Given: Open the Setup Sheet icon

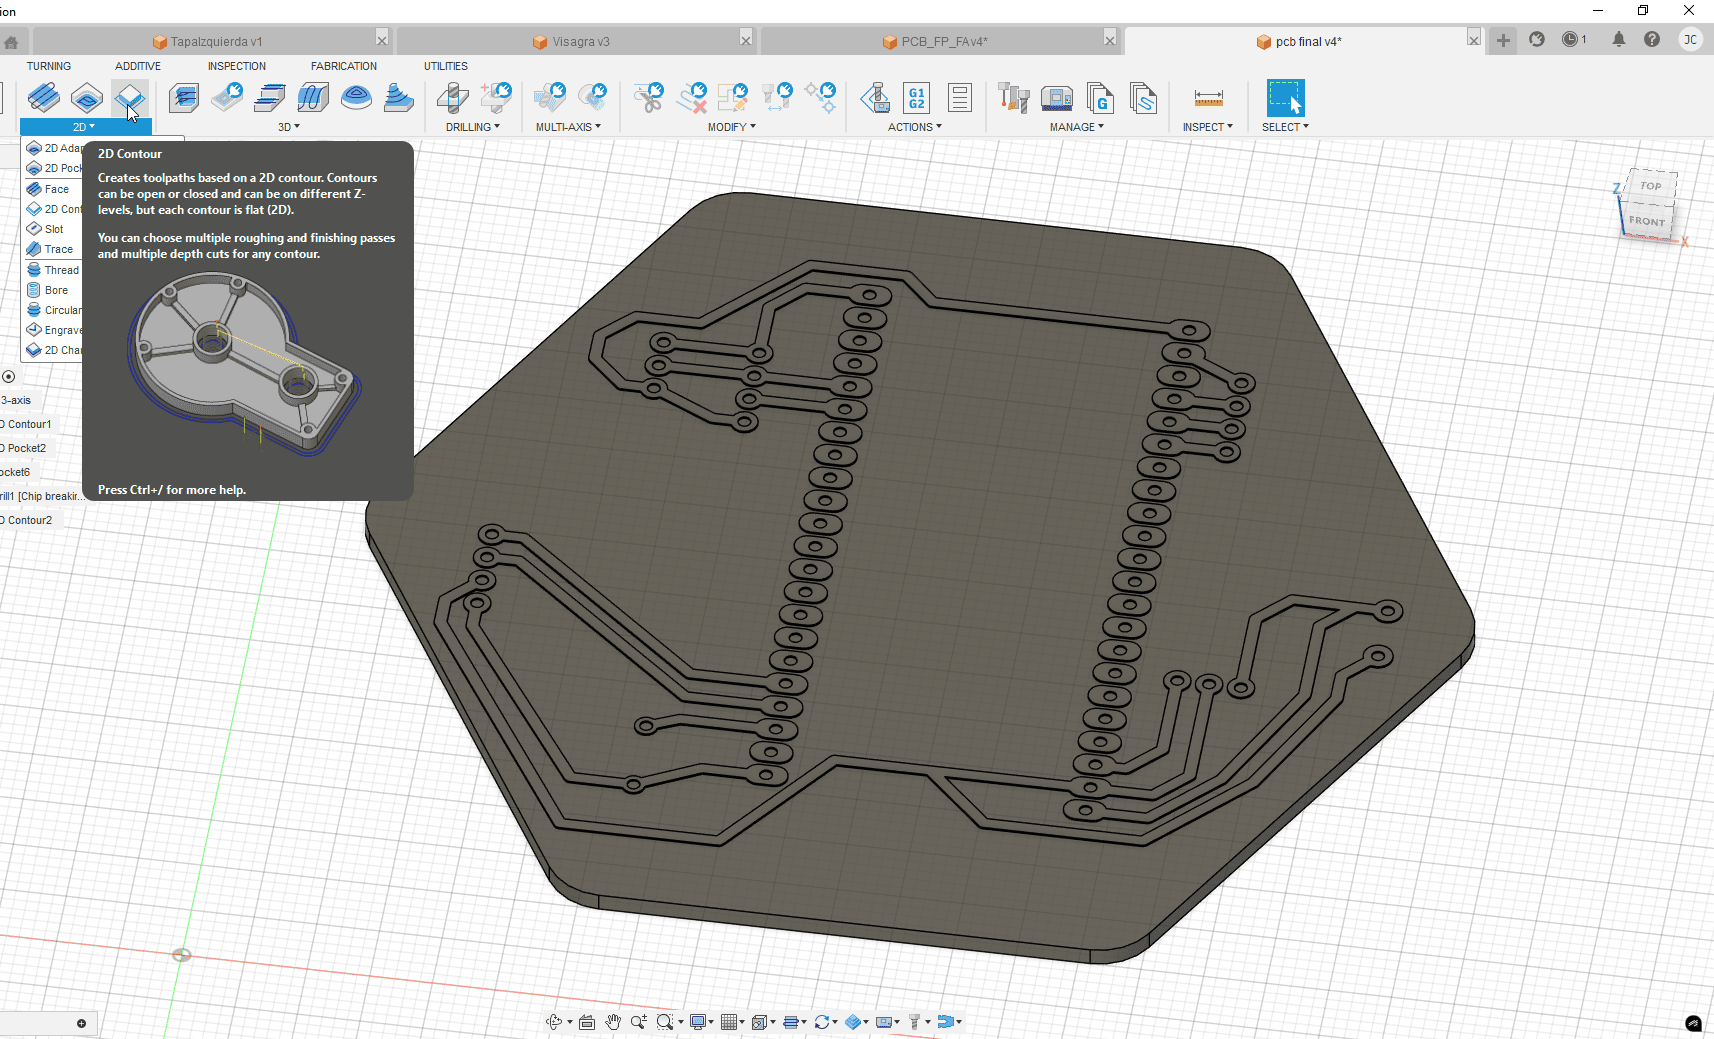Looking at the screenshot, I should [x=960, y=98].
